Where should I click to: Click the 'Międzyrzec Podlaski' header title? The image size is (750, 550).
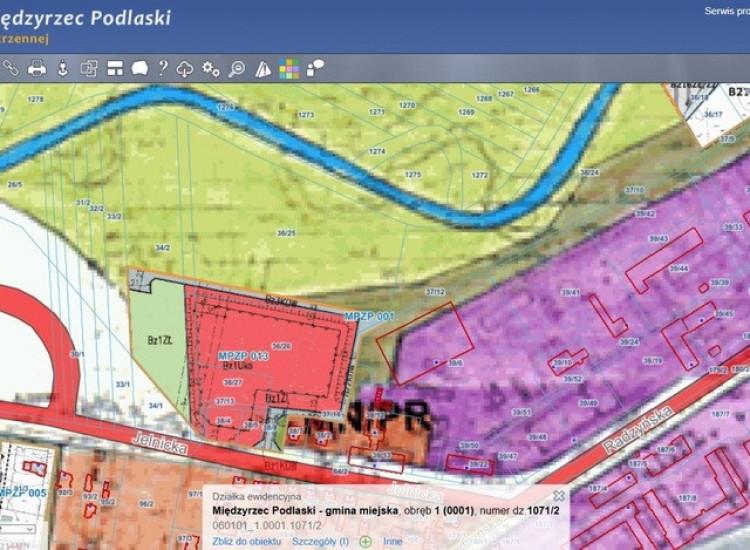84,18
